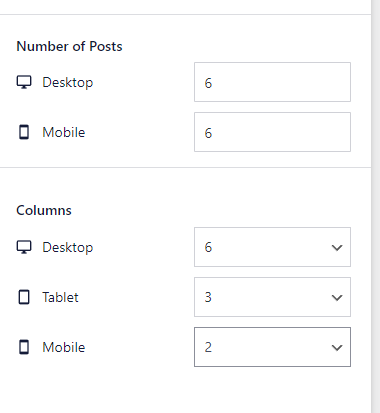
Task: Click the Tablet label under Columns
Action: click(60, 297)
